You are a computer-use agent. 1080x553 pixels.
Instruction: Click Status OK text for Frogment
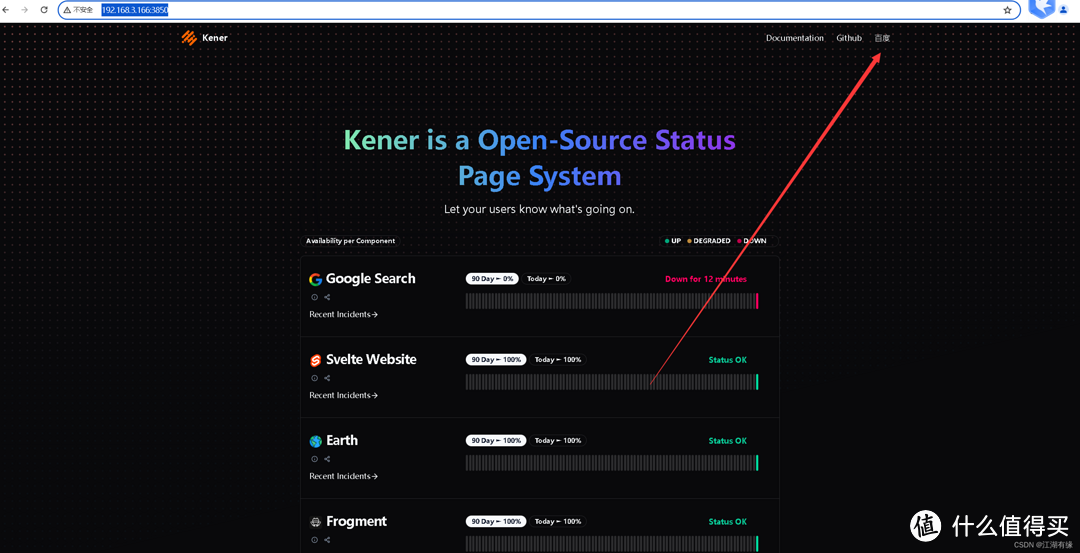click(727, 521)
